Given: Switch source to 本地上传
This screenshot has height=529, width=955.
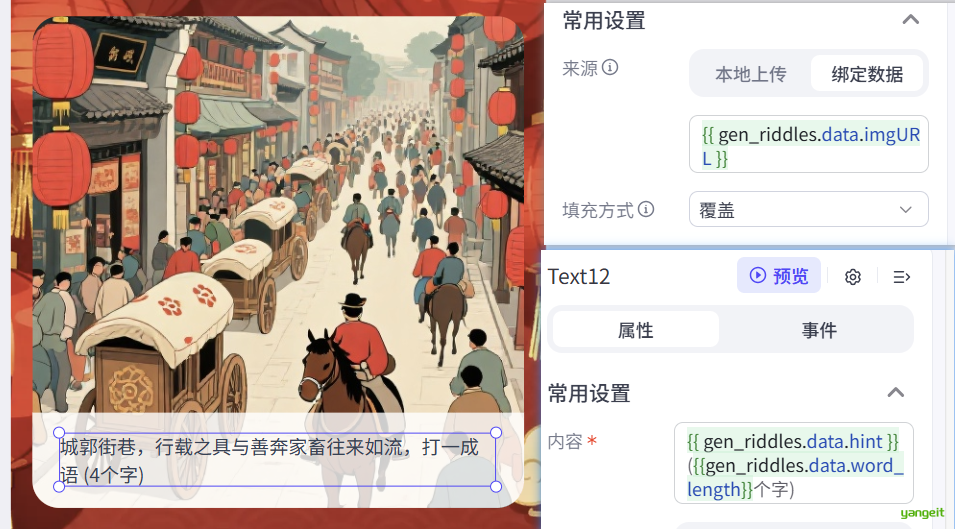Looking at the screenshot, I should [751, 74].
